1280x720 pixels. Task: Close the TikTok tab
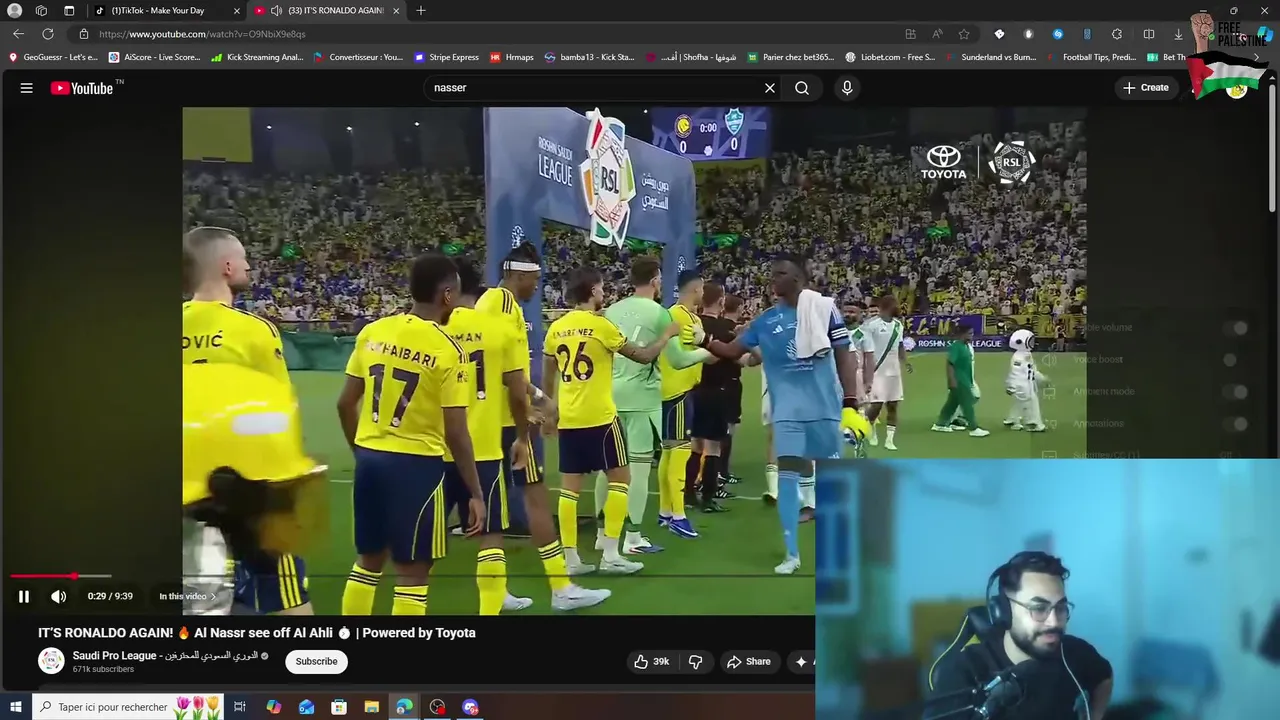pyautogui.click(x=237, y=10)
